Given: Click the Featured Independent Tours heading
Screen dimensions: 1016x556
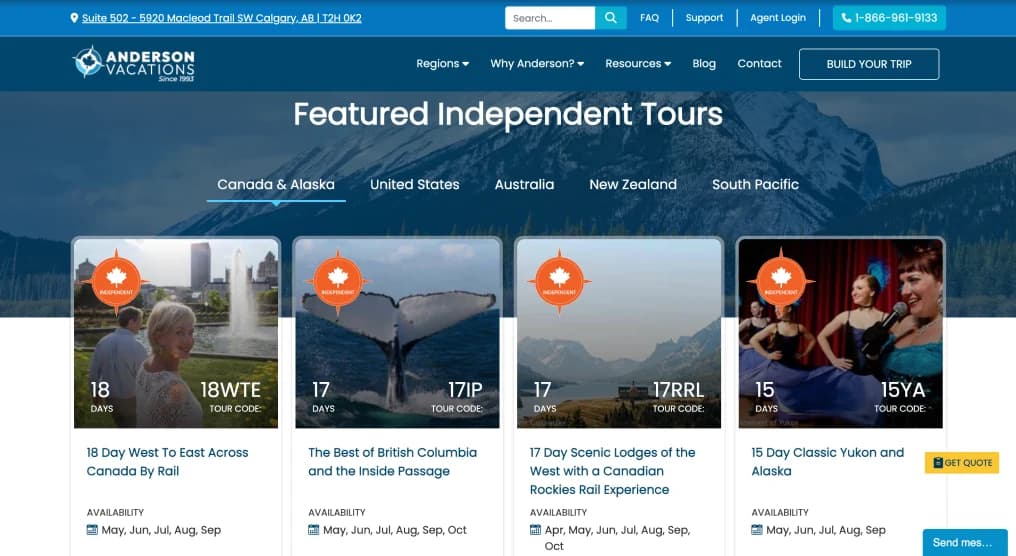Looking at the screenshot, I should click(x=508, y=114).
